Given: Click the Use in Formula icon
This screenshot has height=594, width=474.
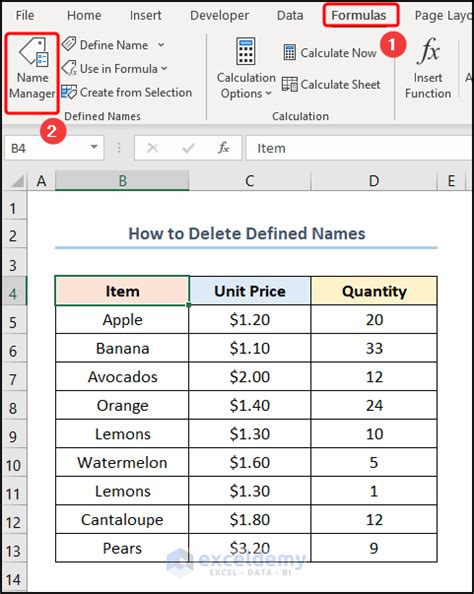Looking at the screenshot, I should tap(69, 69).
